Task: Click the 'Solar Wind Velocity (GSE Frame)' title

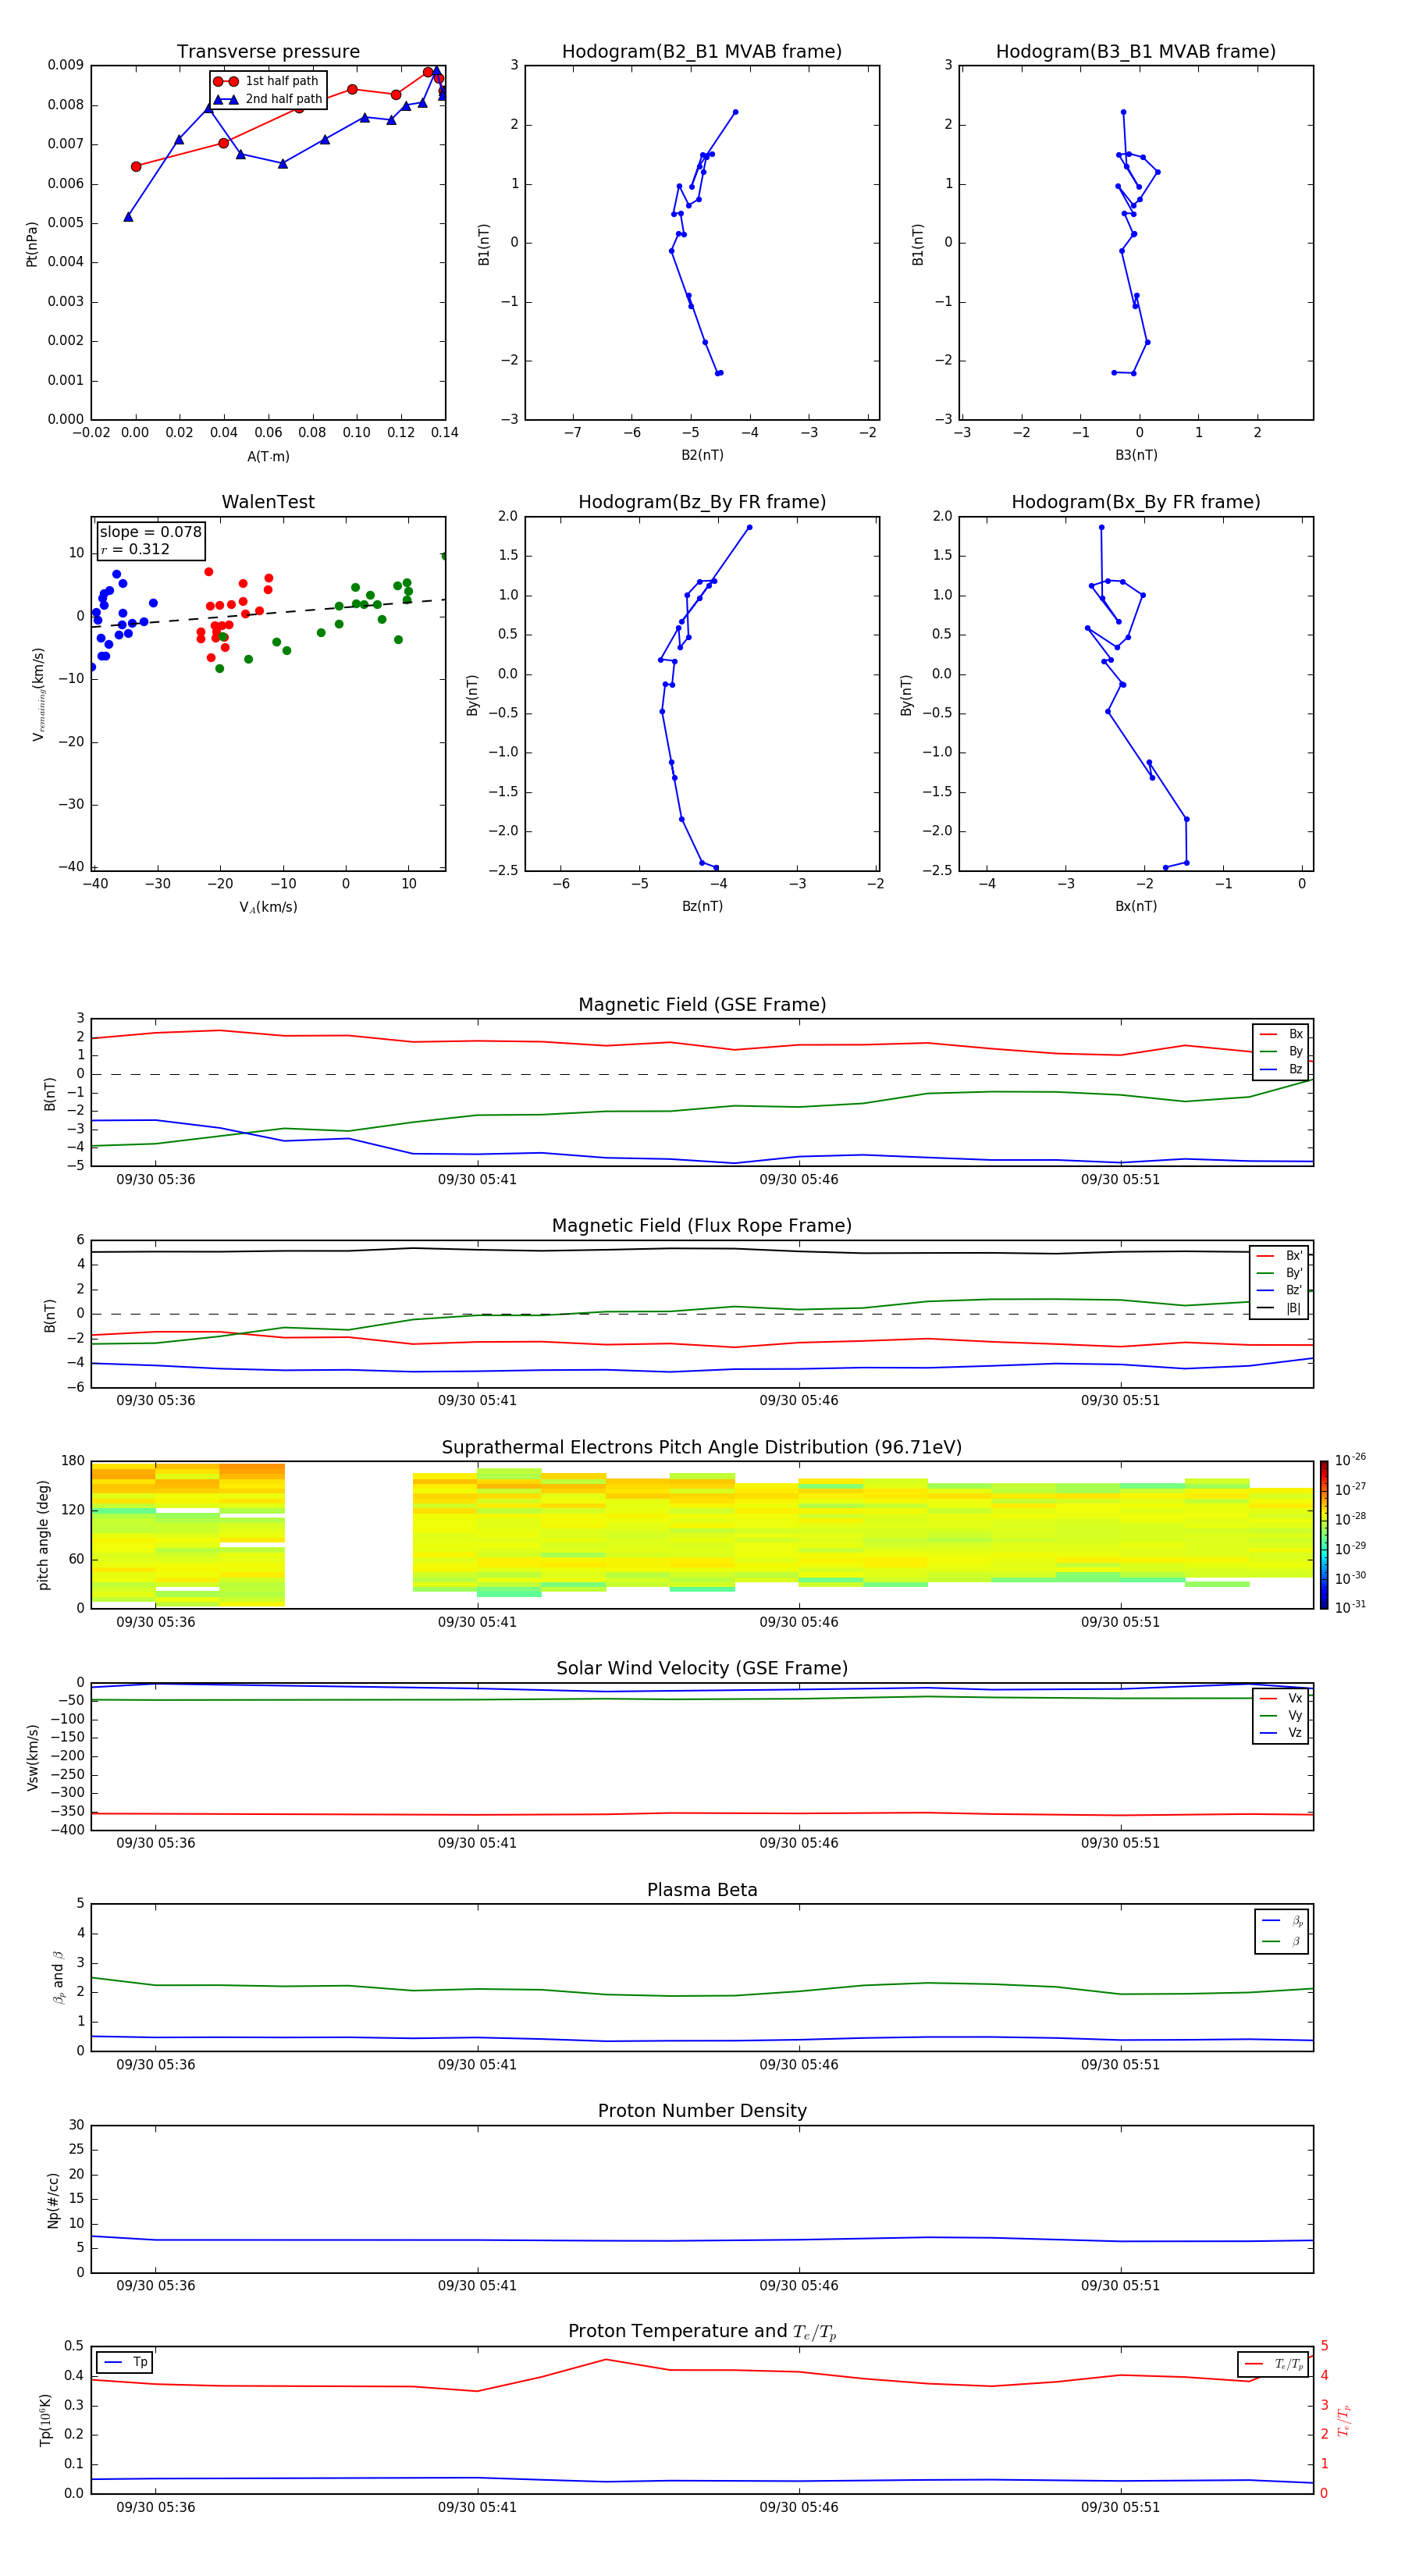Action: pyautogui.click(x=702, y=1668)
